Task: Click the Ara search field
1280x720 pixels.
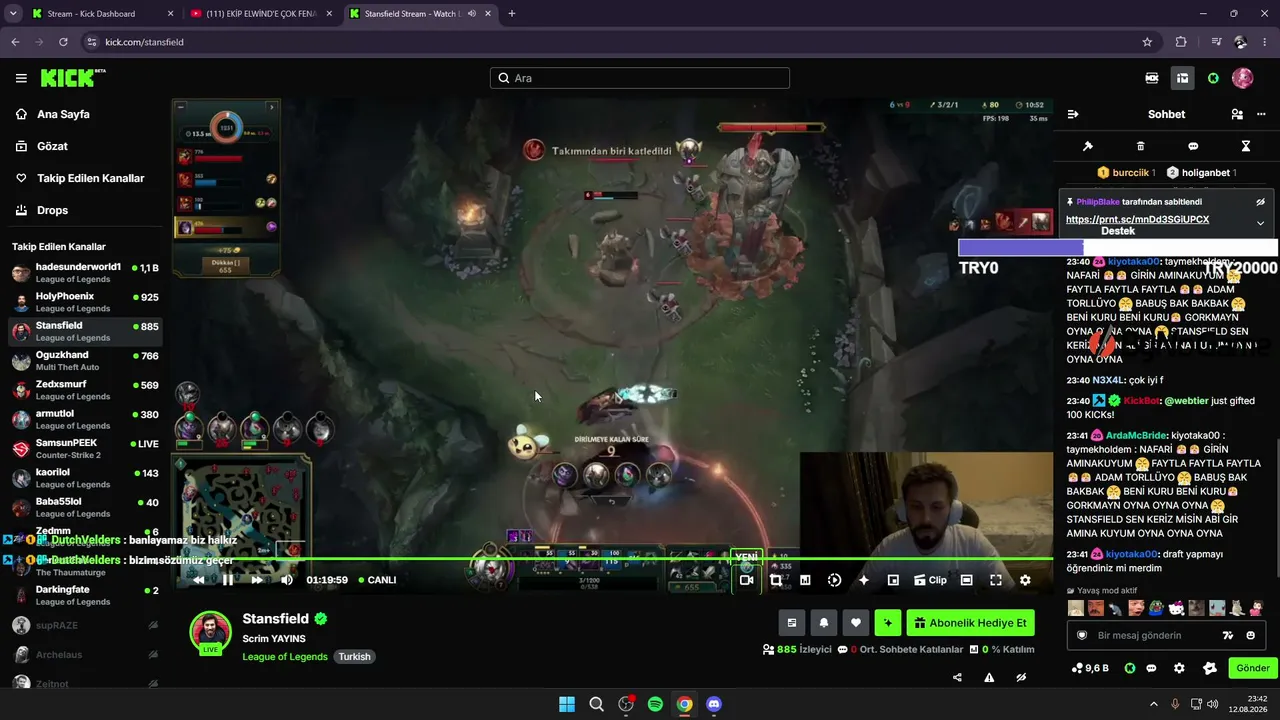Action: click(640, 78)
